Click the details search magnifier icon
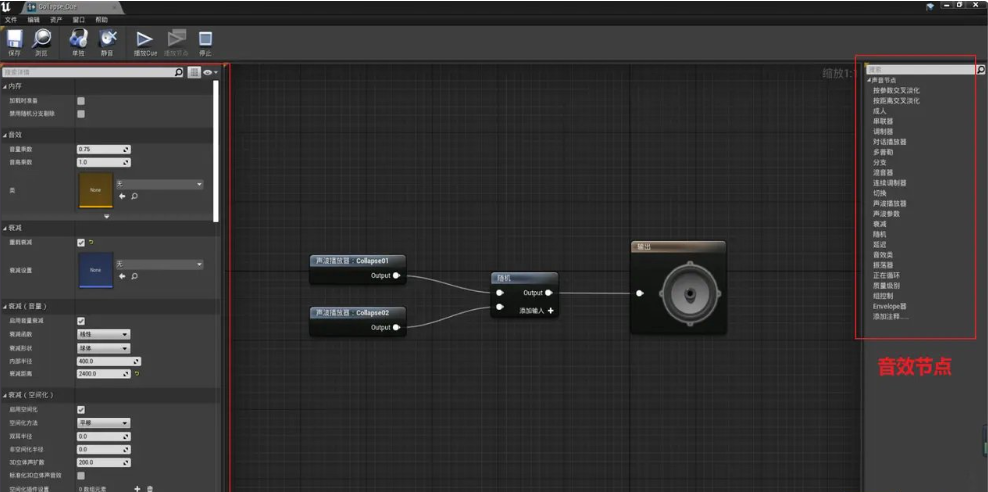The height and width of the screenshot is (492, 988). click(x=178, y=72)
